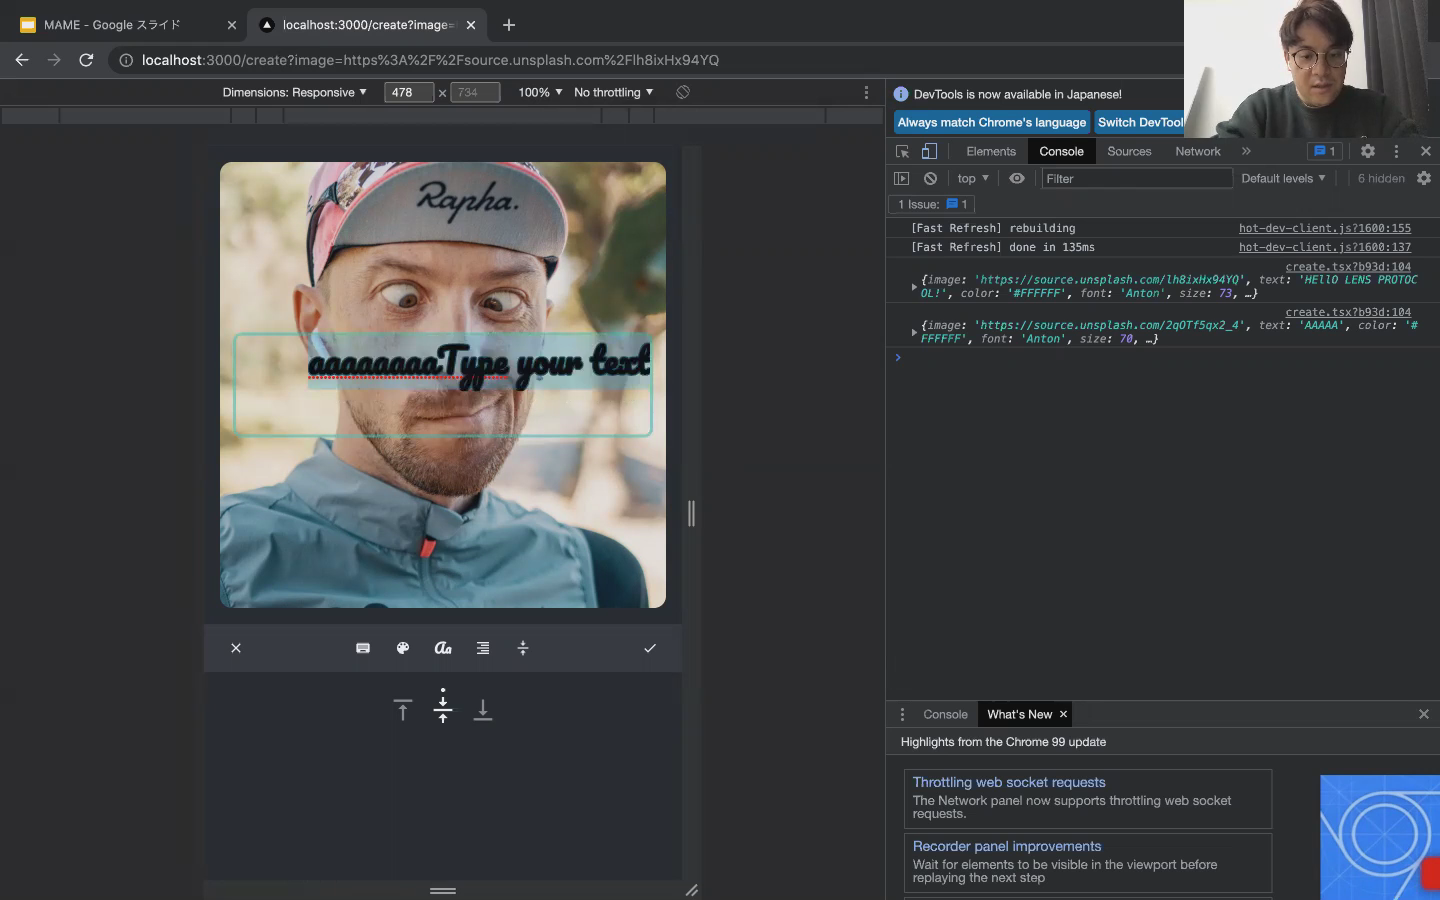
Task: Open hot-dev-client.js?1600:137 source link
Action: [x=1325, y=247]
